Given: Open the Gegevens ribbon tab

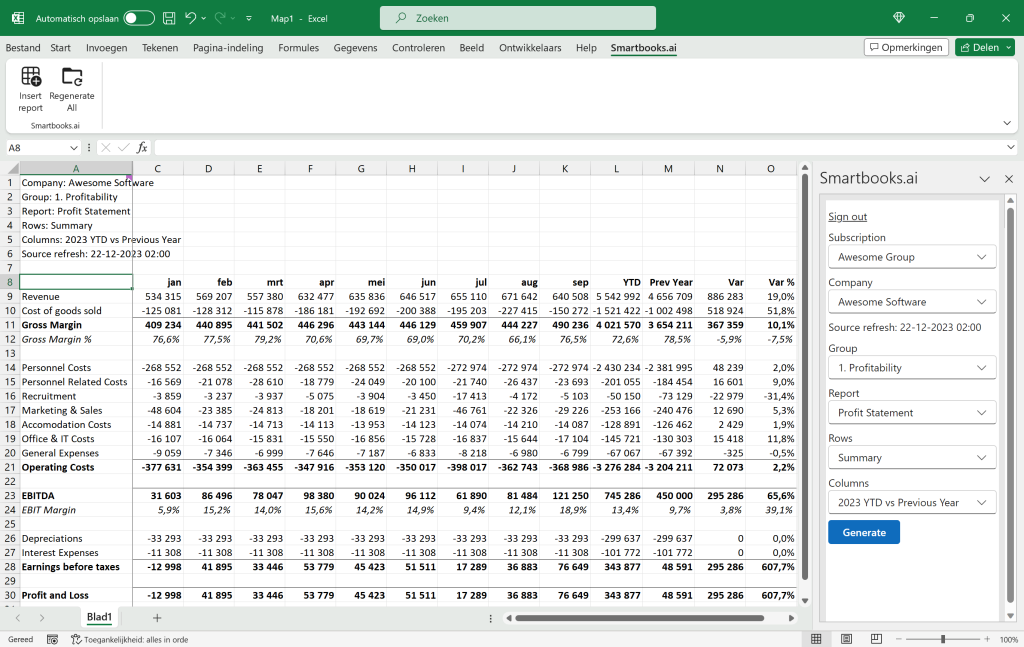Looking at the screenshot, I should click(x=355, y=48).
